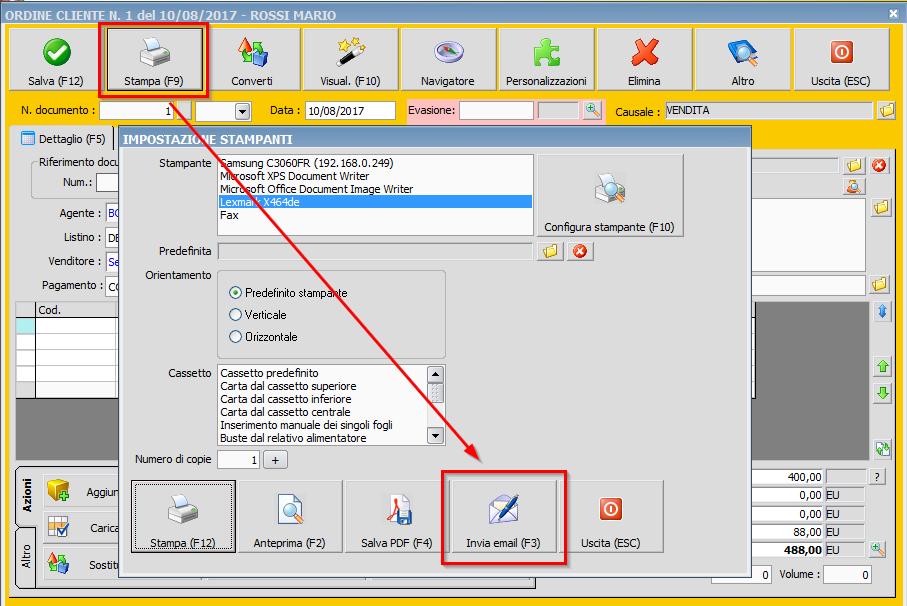The width and height of the screenshot is (907, 606).
Task: Click the Evasione input field
Action: click(496, 110)
